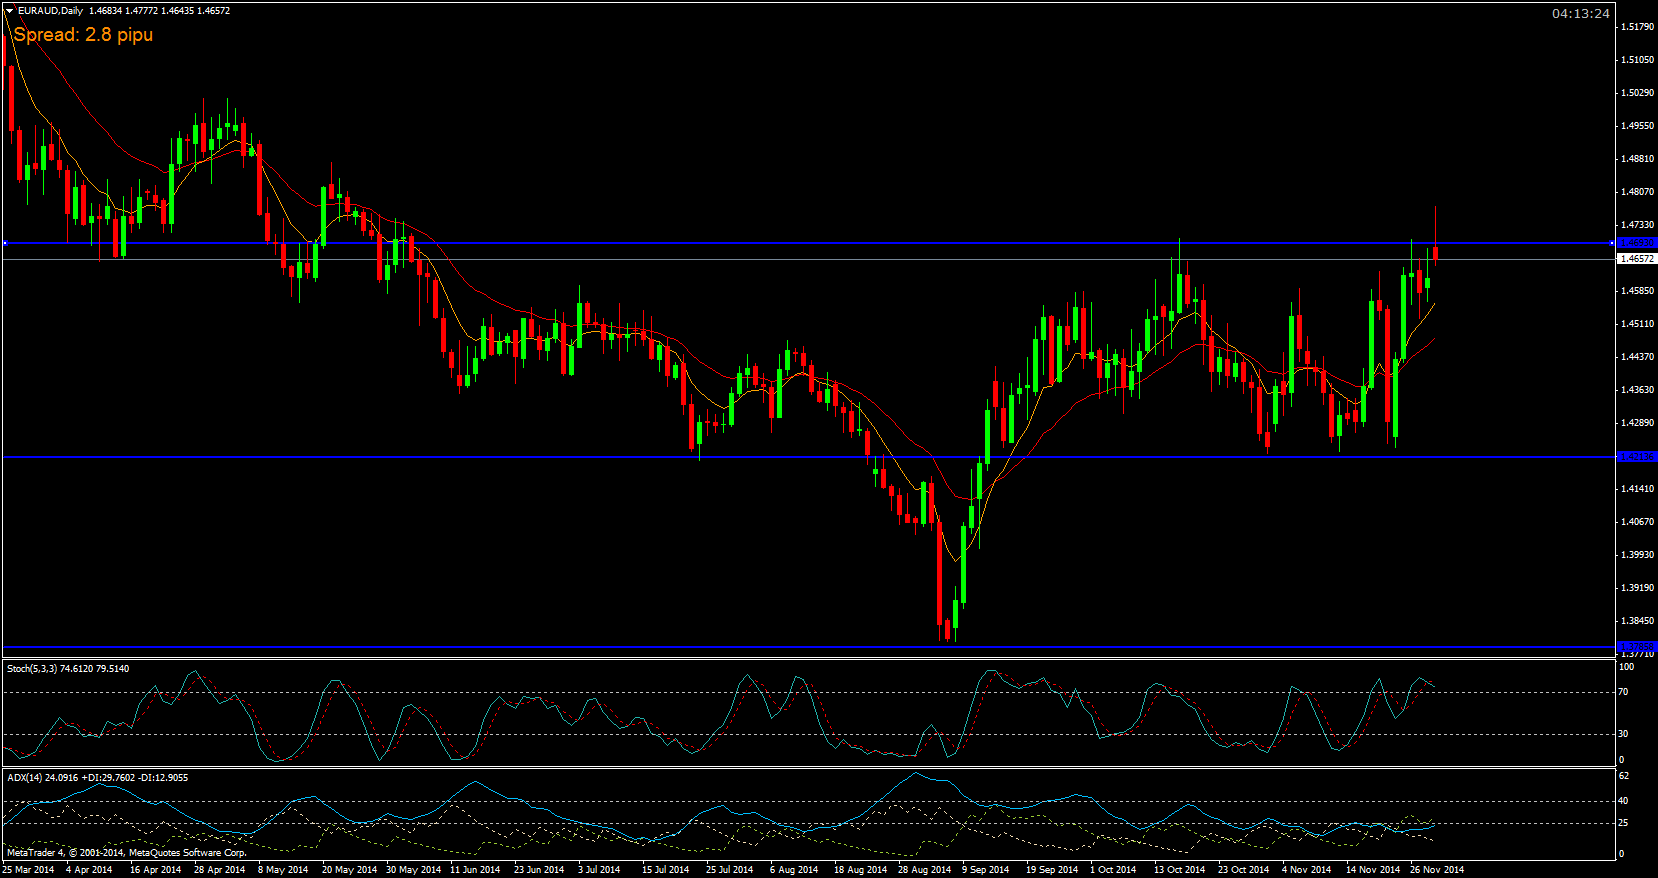Click the ADX scale value 62
Screen dimensions: 1658x878
tap(1624, 776)
